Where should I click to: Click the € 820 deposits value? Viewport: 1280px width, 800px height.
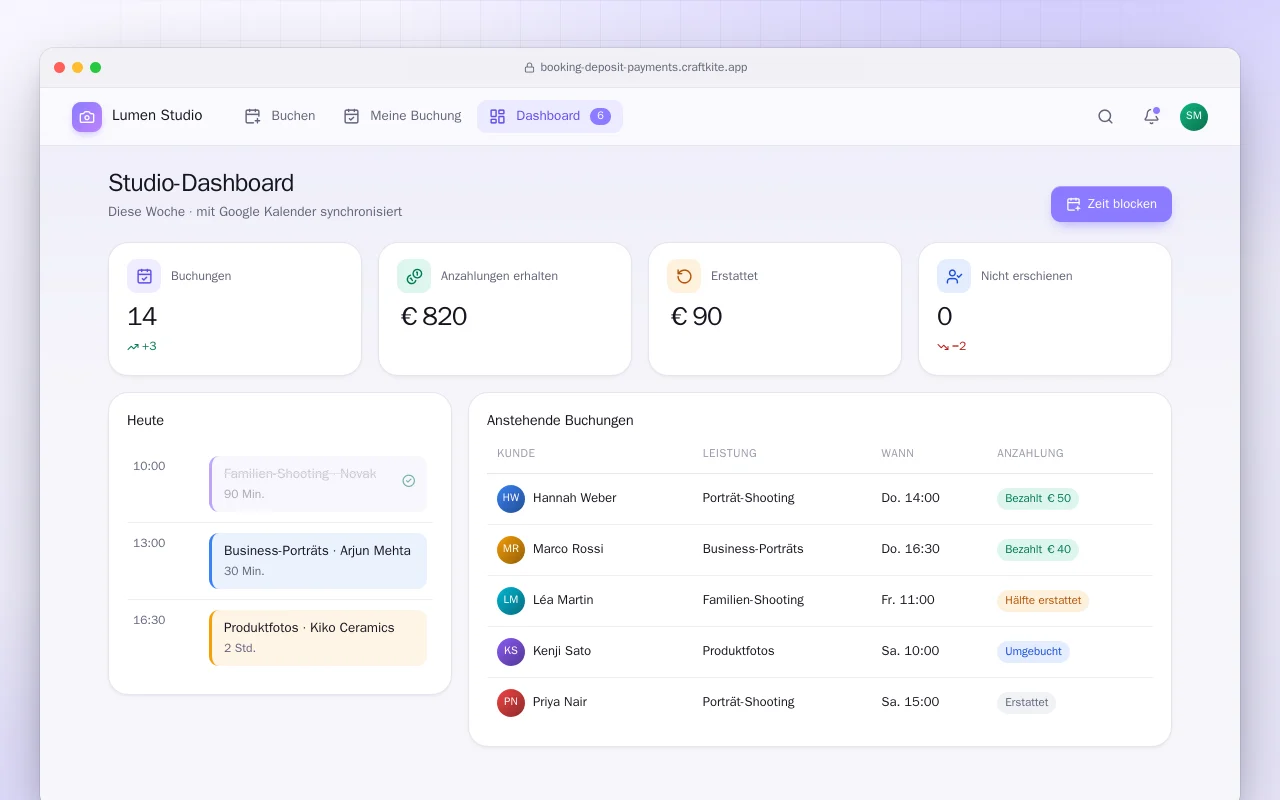coord(434,317)
